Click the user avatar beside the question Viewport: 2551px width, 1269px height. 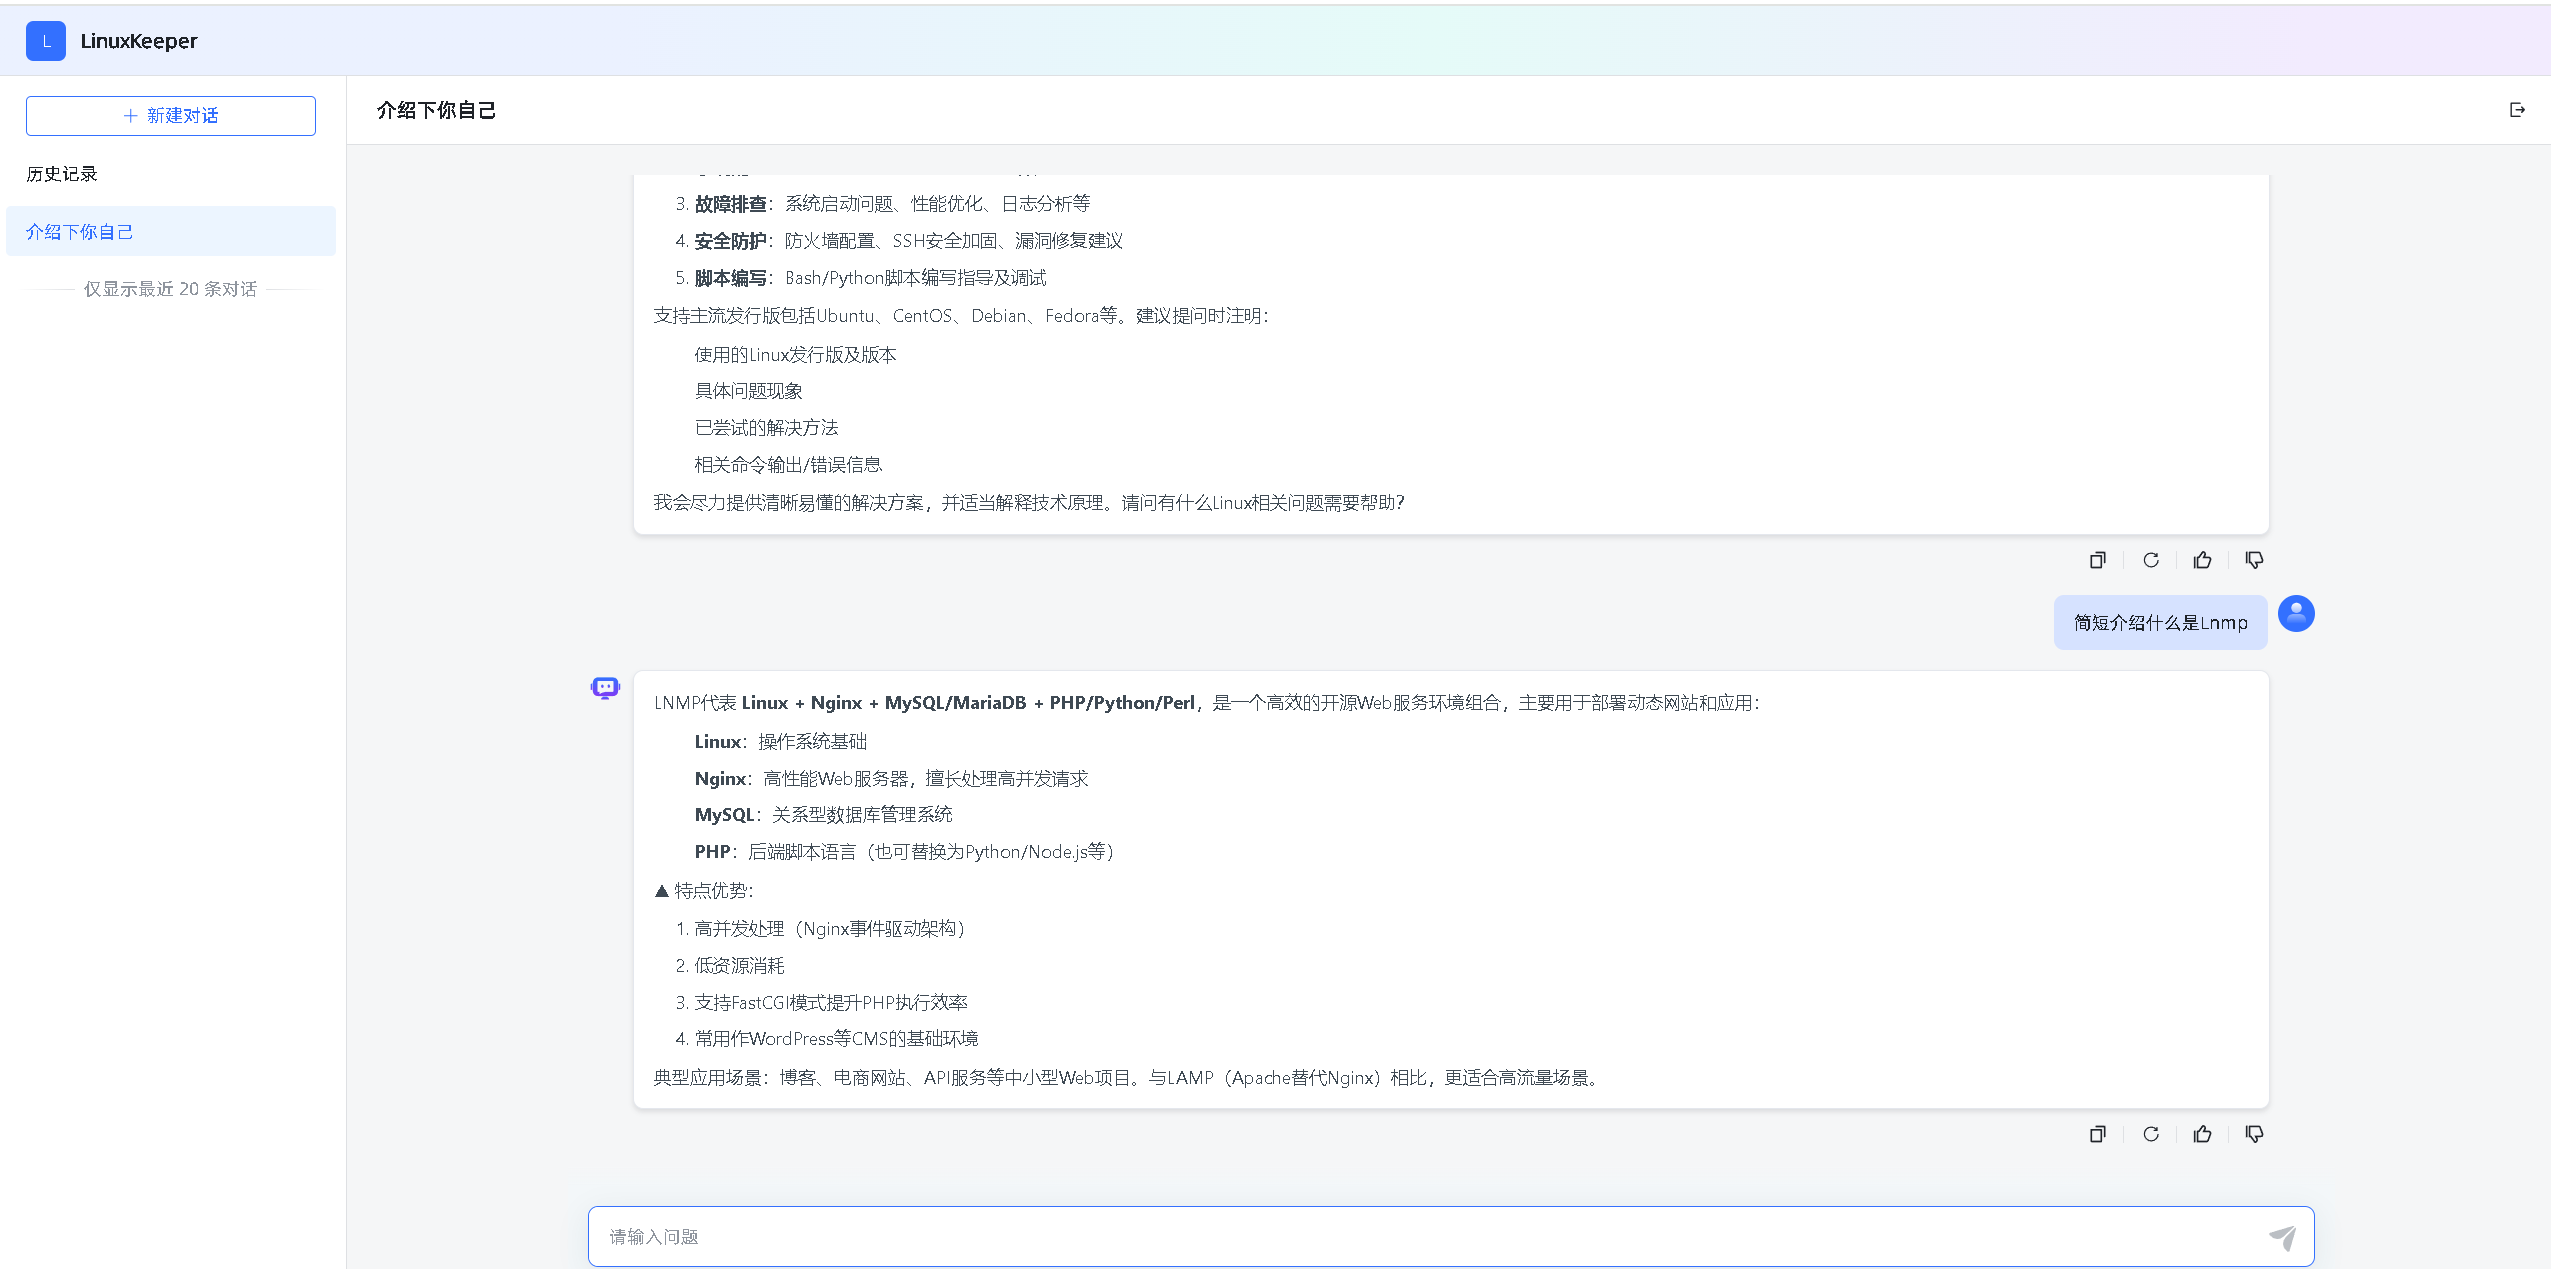click(x=2296, y=613)
